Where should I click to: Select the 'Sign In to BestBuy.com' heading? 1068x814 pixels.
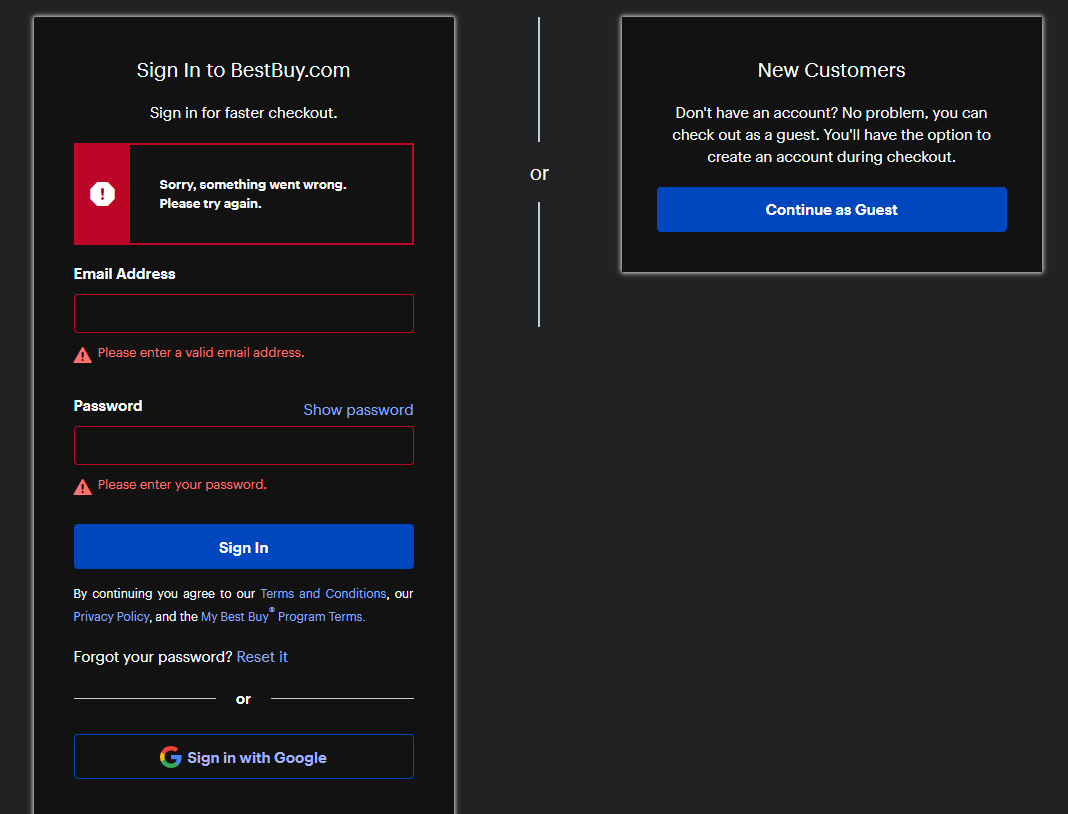(243, 70)
